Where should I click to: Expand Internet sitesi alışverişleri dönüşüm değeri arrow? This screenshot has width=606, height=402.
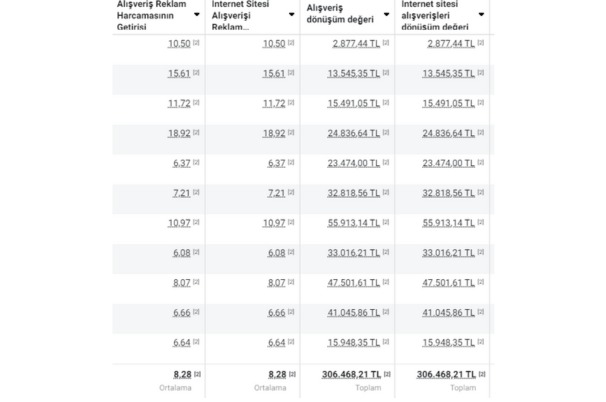point(482,15)
